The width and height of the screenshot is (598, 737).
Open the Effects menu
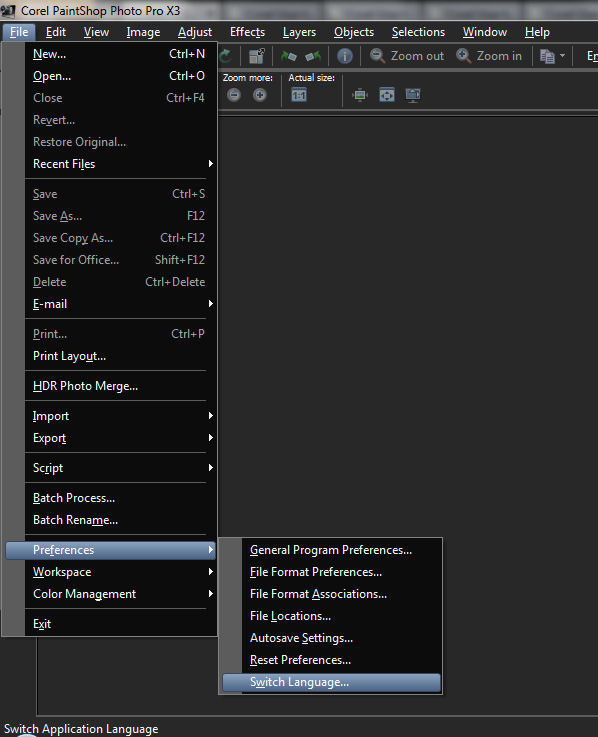[x=247, y=32]
